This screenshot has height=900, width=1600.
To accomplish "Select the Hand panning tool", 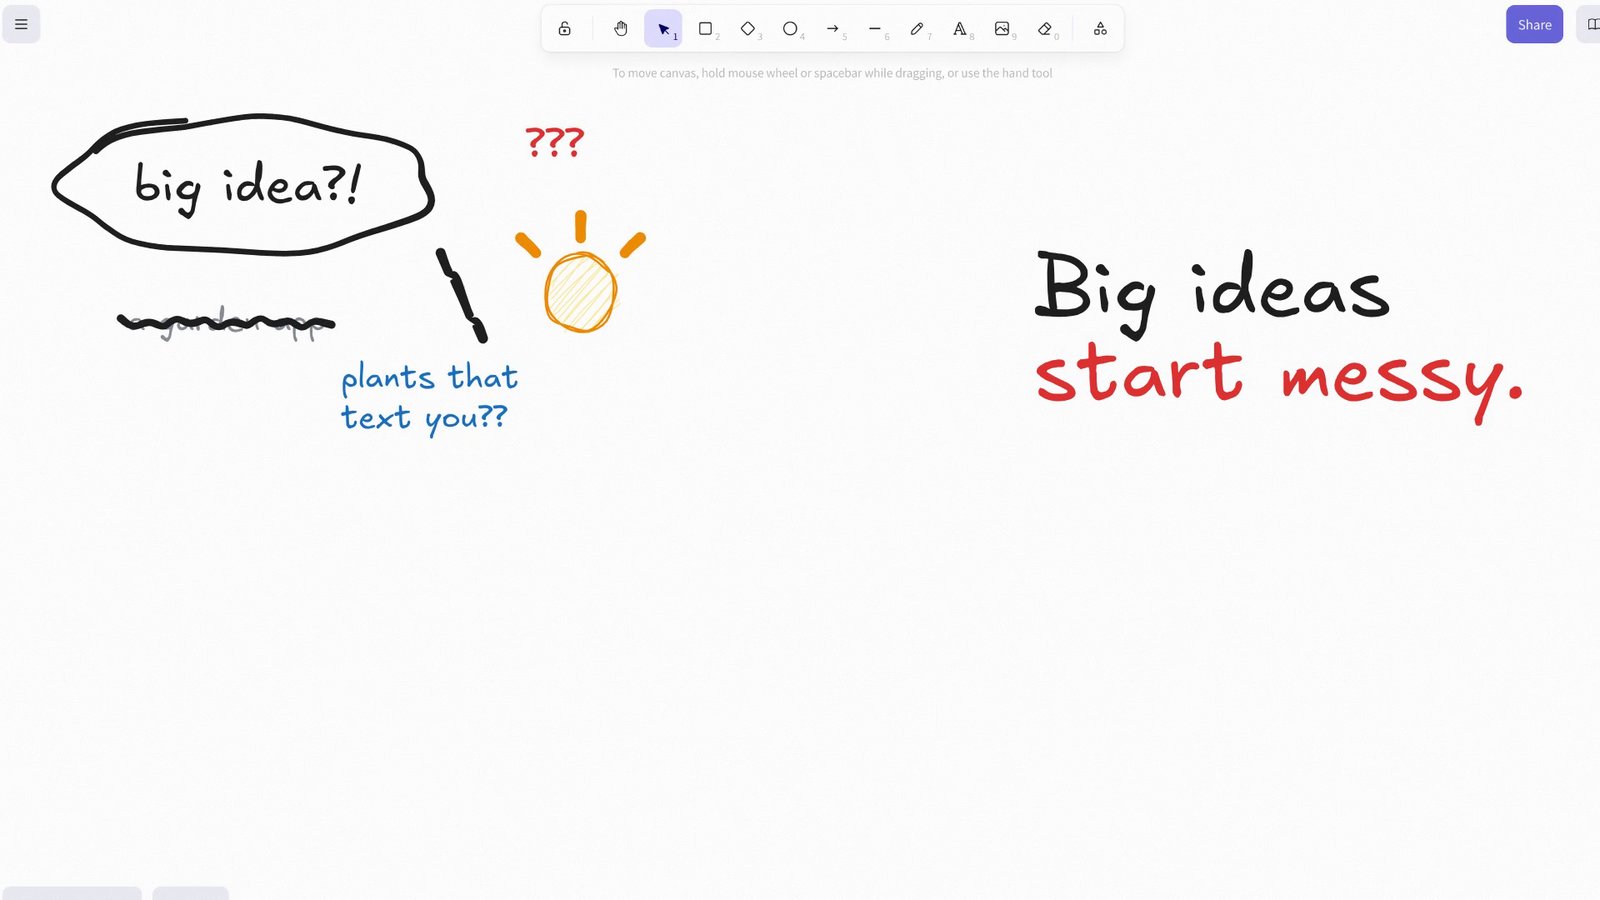I will tap(621, 29).
